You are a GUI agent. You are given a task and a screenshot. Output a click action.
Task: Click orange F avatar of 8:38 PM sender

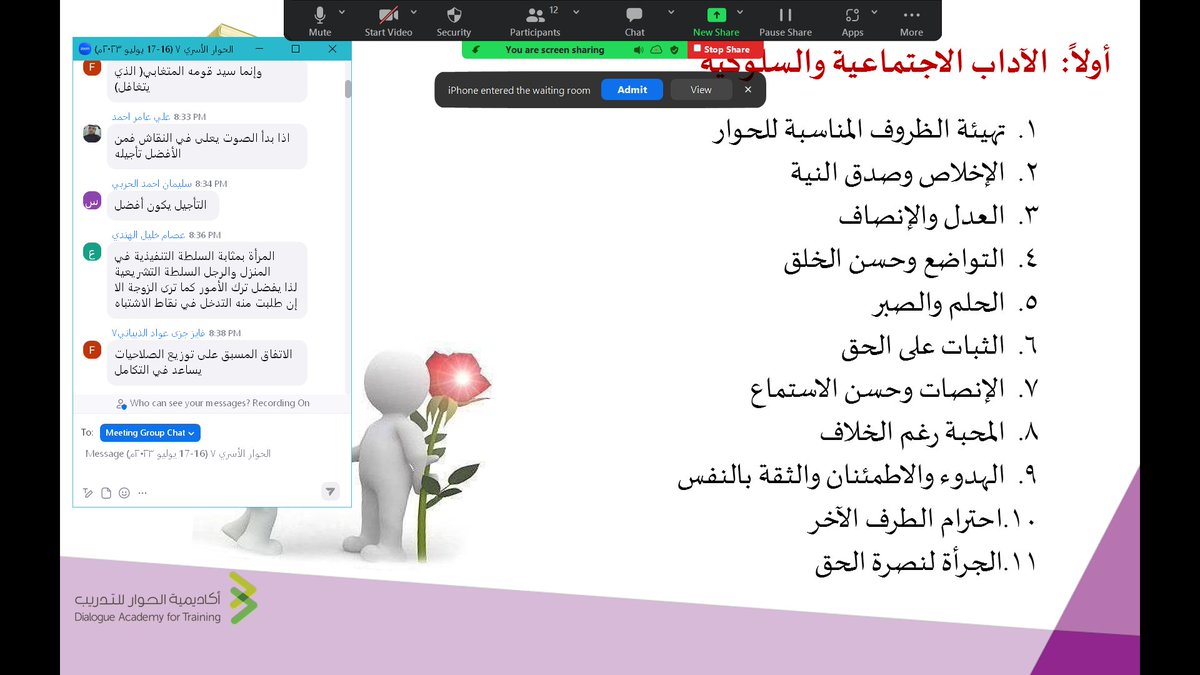(92, 349)
